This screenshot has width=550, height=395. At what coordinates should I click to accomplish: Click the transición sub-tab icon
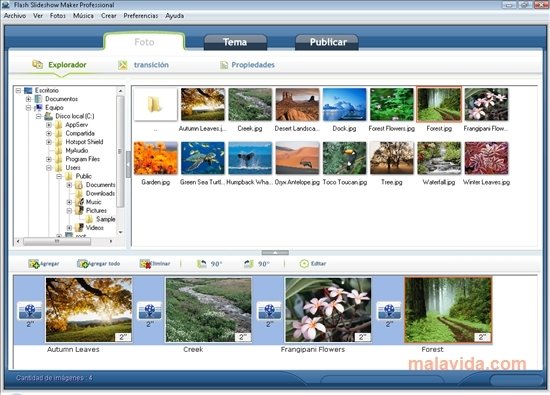click(123, 65)
